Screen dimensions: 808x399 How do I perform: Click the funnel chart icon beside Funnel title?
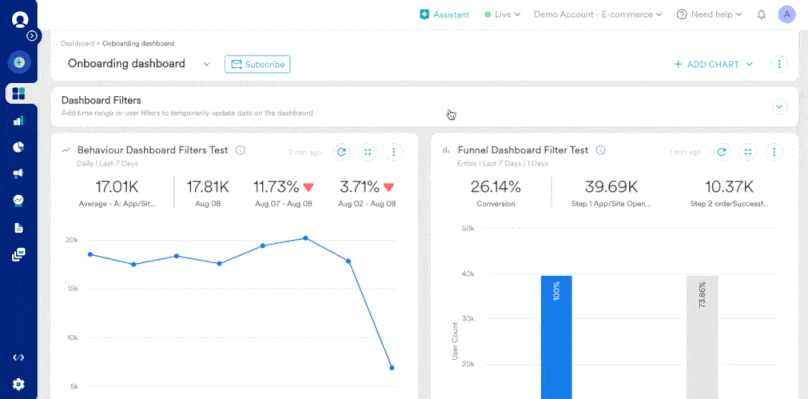pos(446,151)
